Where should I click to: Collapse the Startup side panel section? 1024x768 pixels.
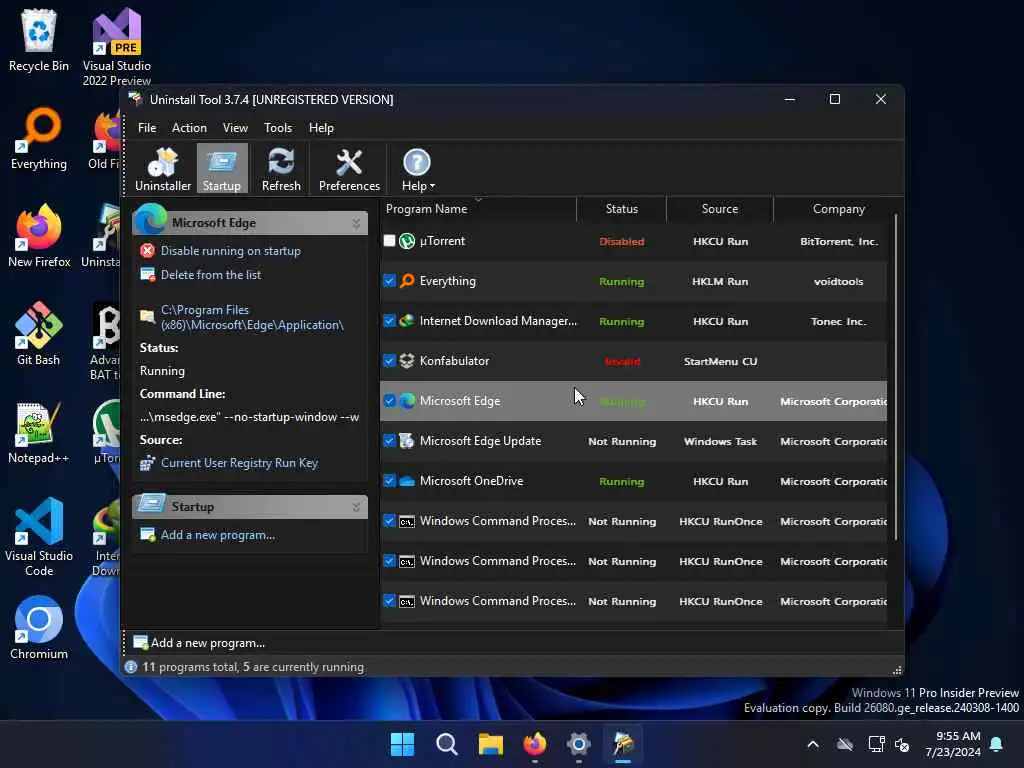[356, 507]
